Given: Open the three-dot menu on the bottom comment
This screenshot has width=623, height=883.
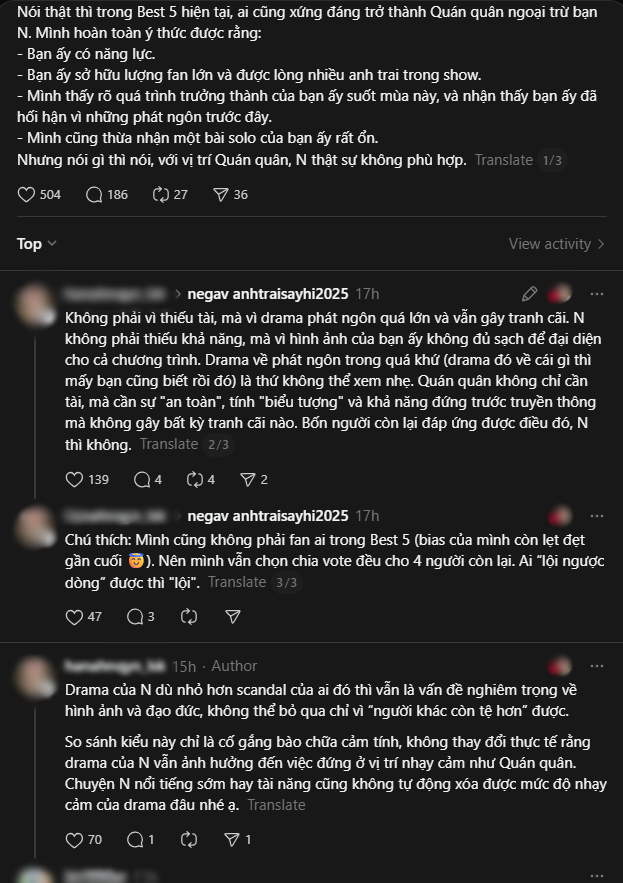Looking at the screenshot, I should pyautogui.click(x=597, y=877).
